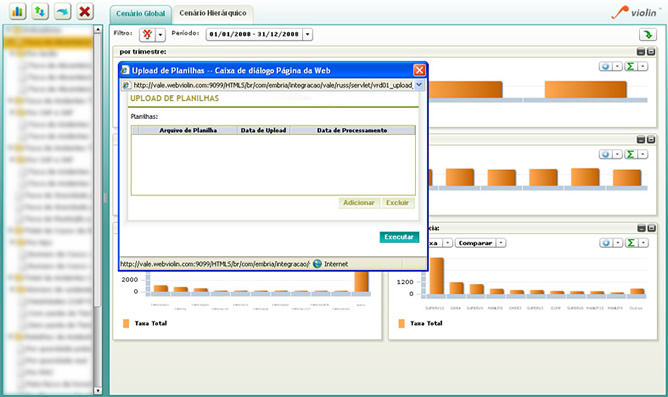Click the Adicionar button

click(359, 203)
